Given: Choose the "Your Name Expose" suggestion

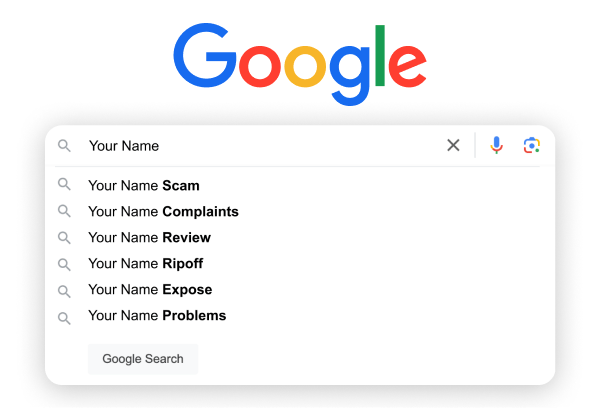Looking at the screenshot, I should click(x=150, y=290).
